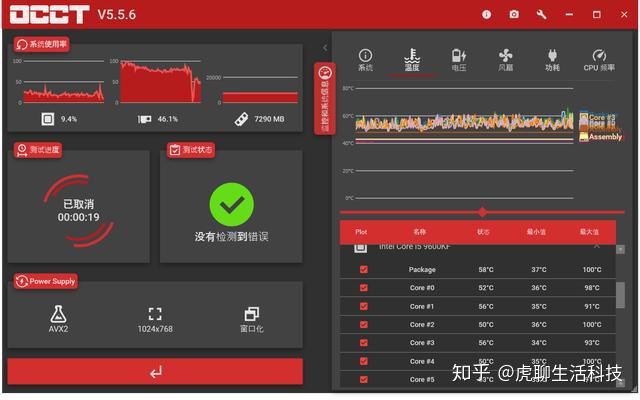The height and width of the screenshot is (400, 640).
Task: Click Core #0 current value 52°C
Action: pos(486,288)
